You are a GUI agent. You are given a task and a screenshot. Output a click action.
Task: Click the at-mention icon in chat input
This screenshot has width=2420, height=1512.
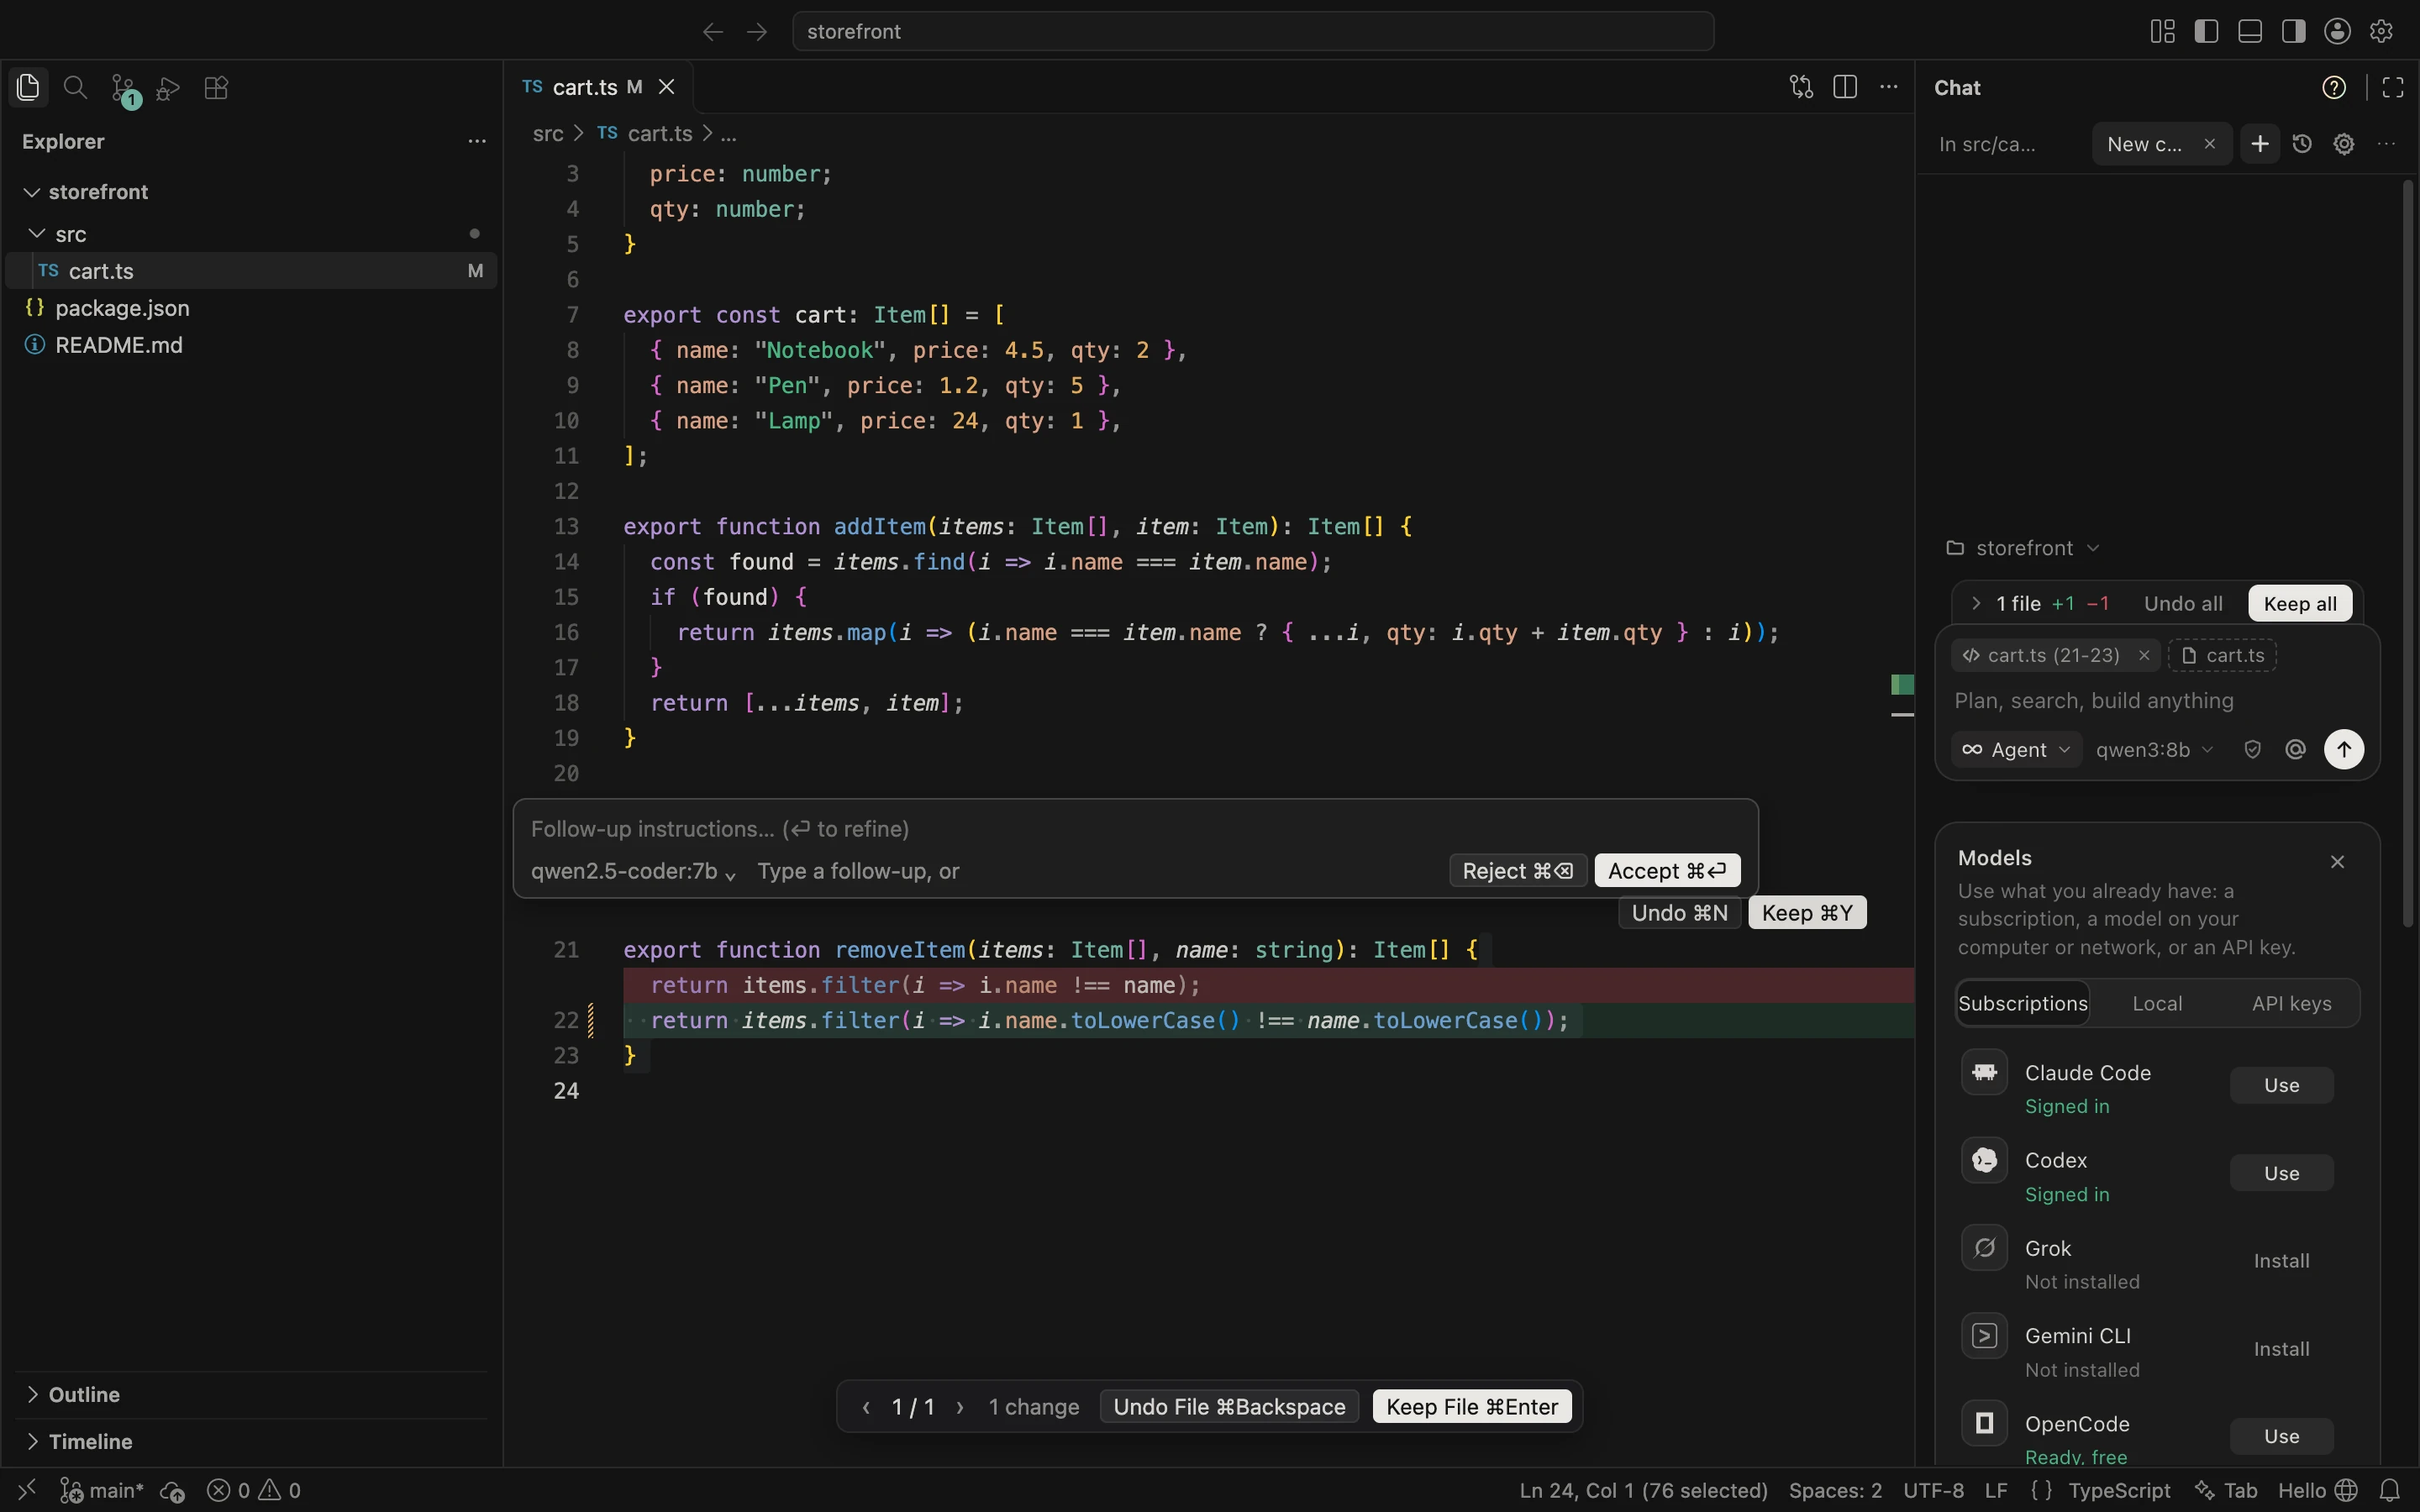2295,749
